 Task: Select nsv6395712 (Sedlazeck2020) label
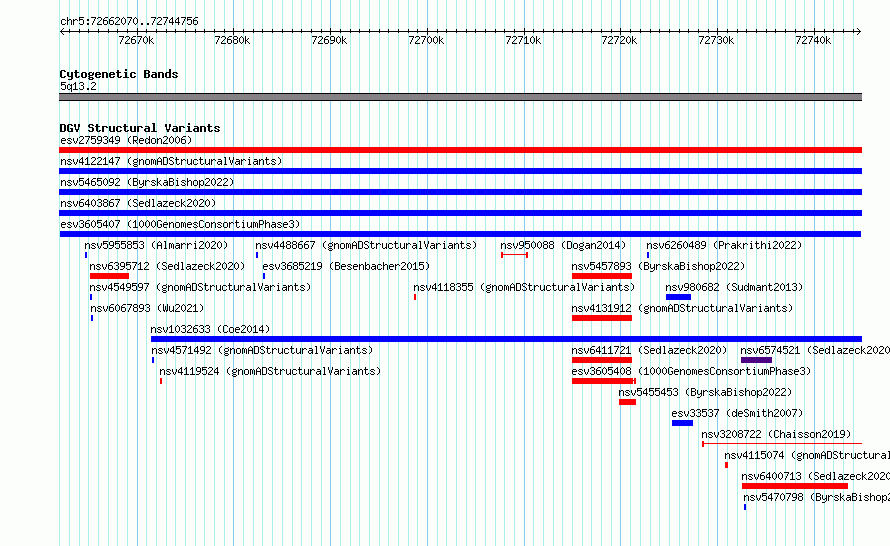tap(167, 266)
